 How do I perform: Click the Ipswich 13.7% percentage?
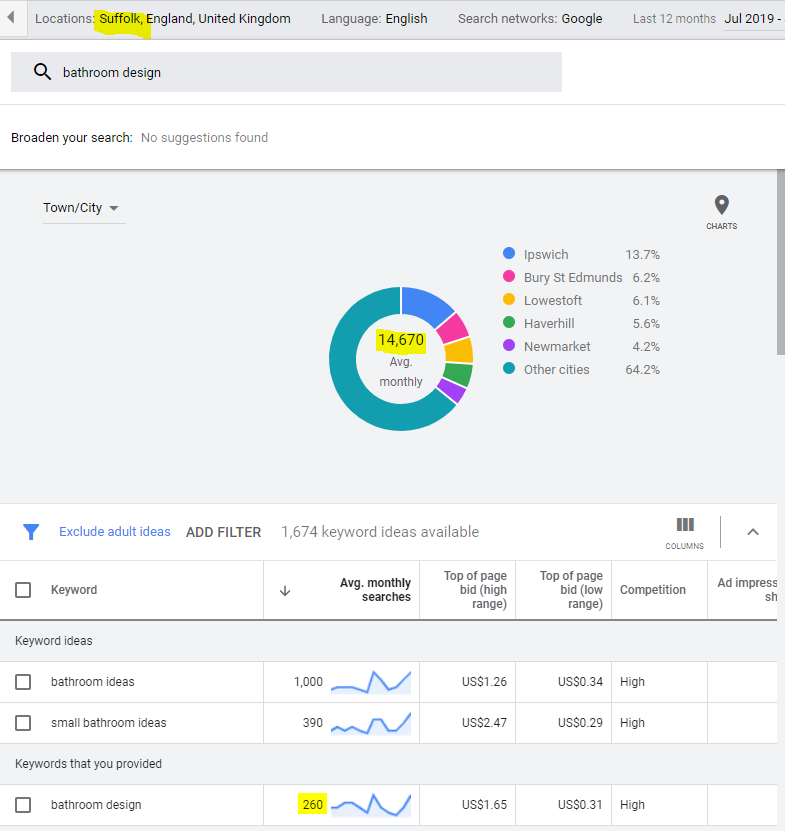642,255
